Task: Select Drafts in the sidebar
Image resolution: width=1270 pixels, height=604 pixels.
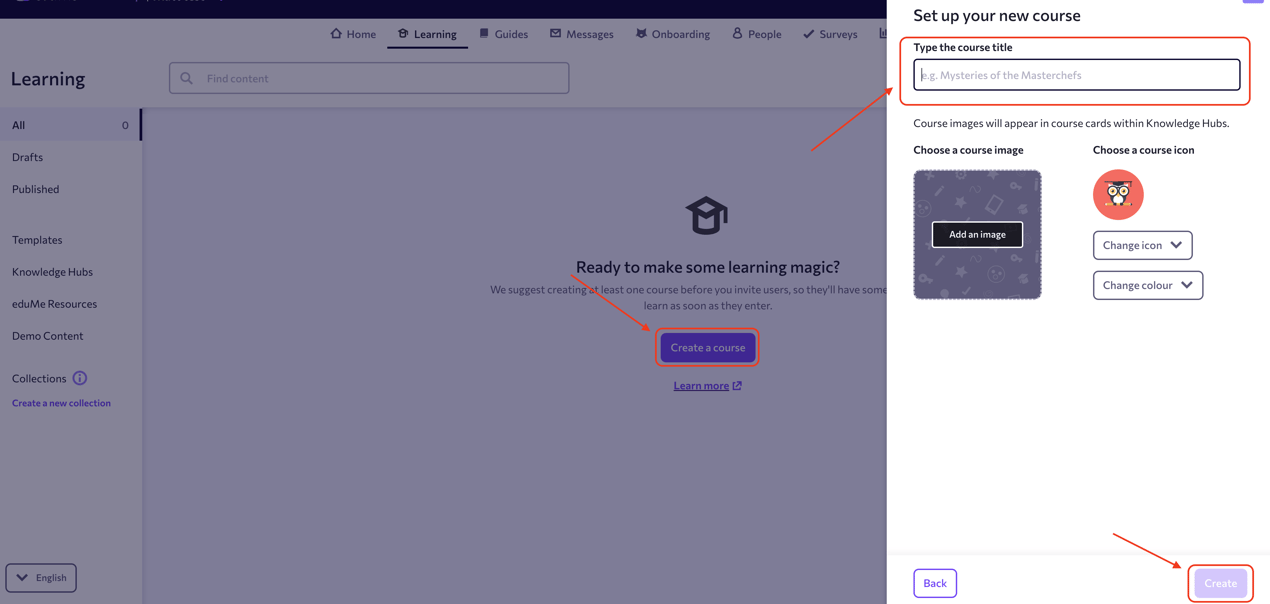Action: pyautogui.click(x=28, y=157)
